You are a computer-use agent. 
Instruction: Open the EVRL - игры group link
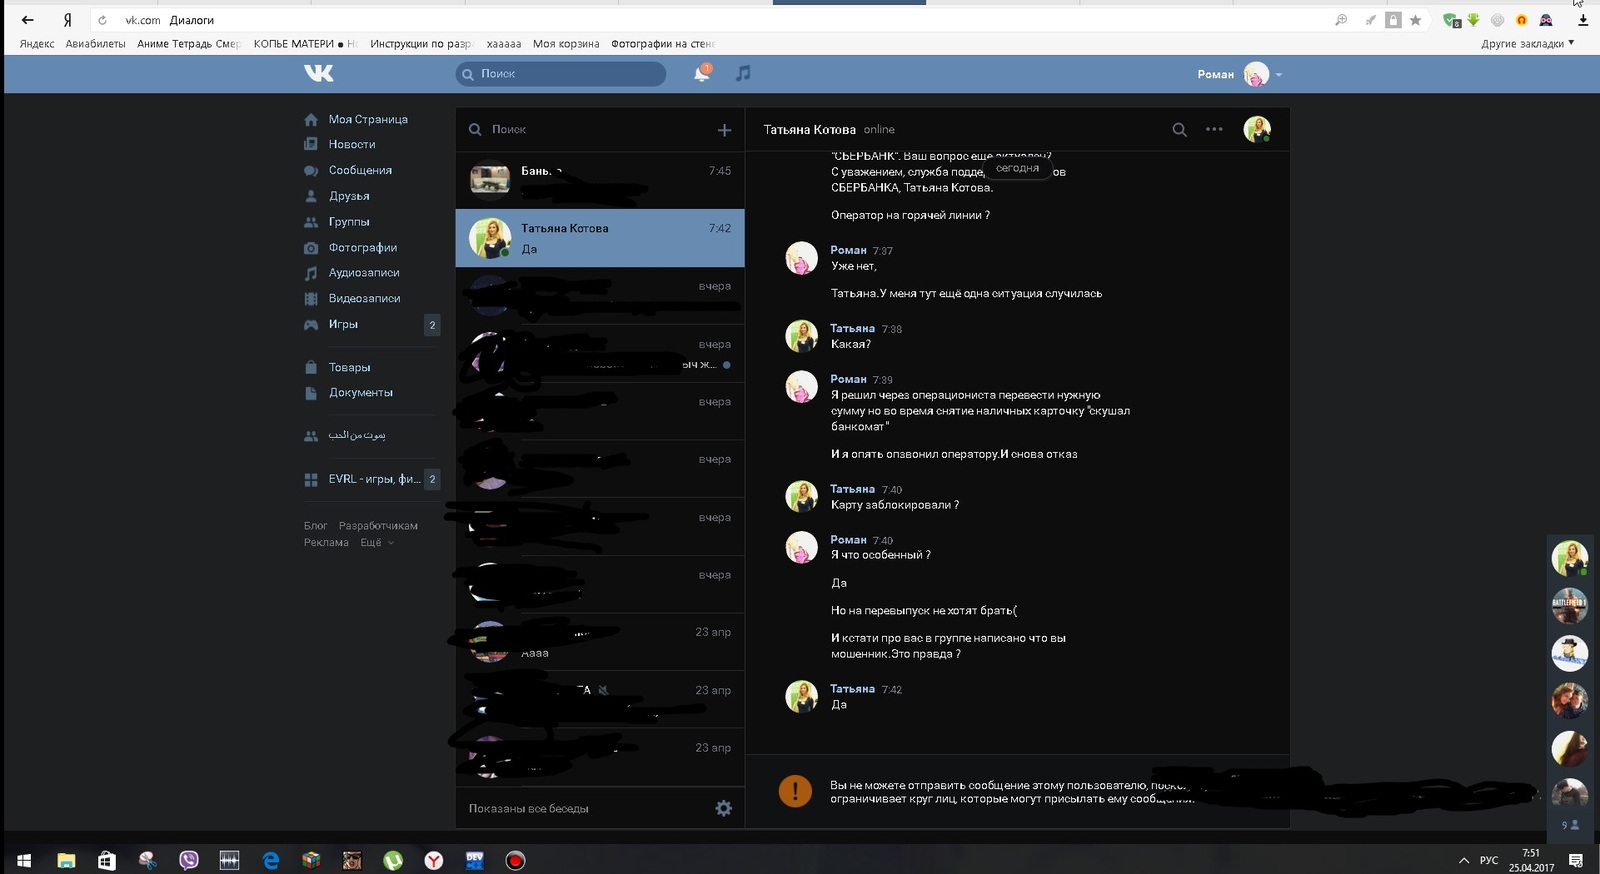coord(373,479)
